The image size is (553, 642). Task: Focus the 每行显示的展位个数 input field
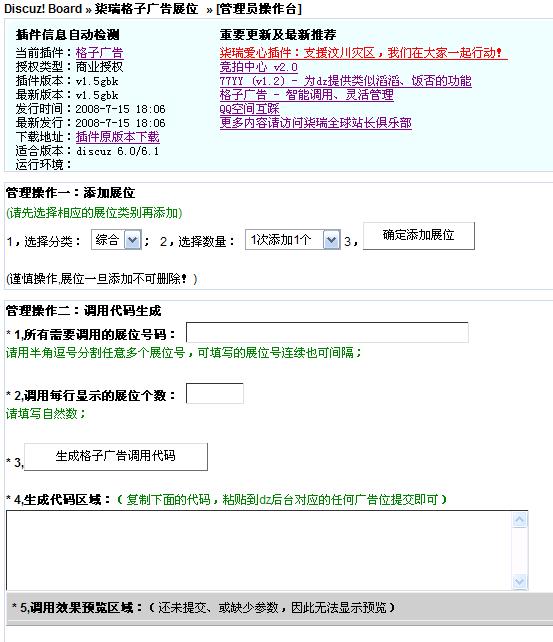pyautogui.click(x=215, y=393)
